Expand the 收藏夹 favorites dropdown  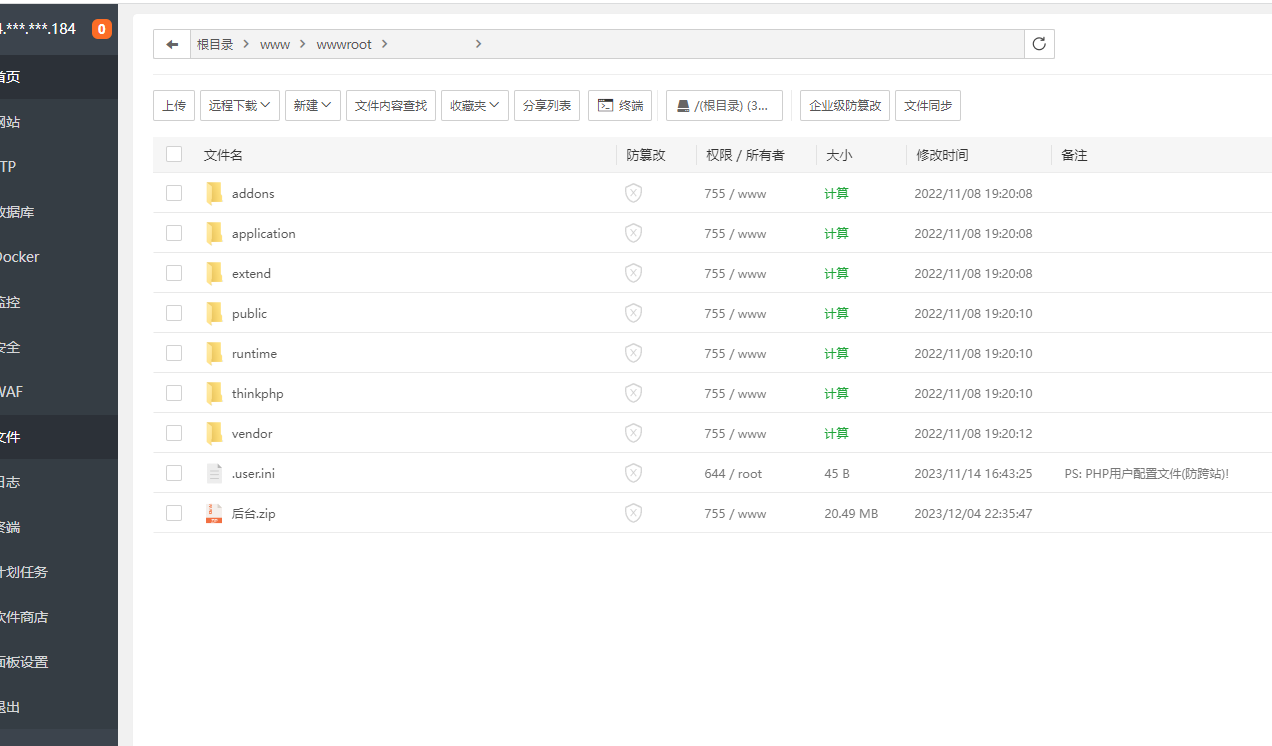click(x=475, y=105)
